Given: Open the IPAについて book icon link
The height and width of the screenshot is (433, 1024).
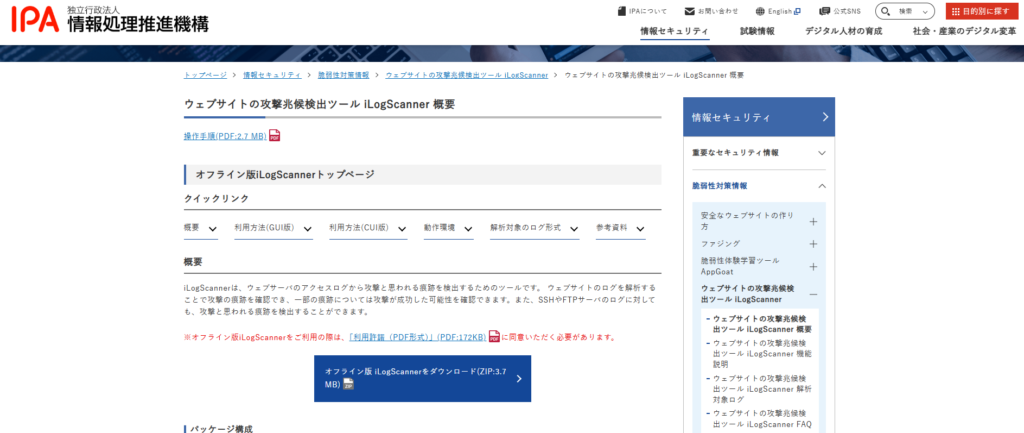Looking at the screenshot, I should tap(621, 11).
